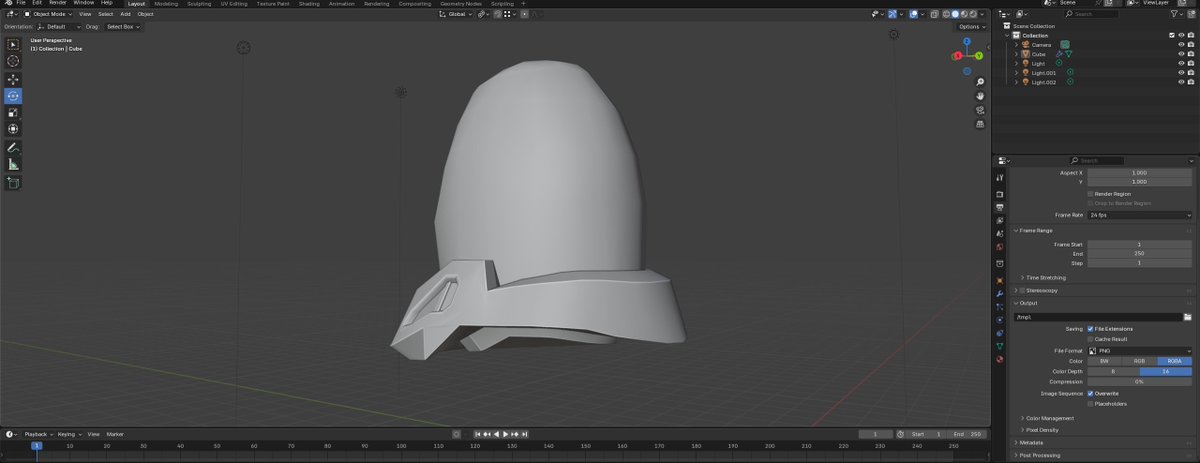Select the Scale tool

click(13, 112)
